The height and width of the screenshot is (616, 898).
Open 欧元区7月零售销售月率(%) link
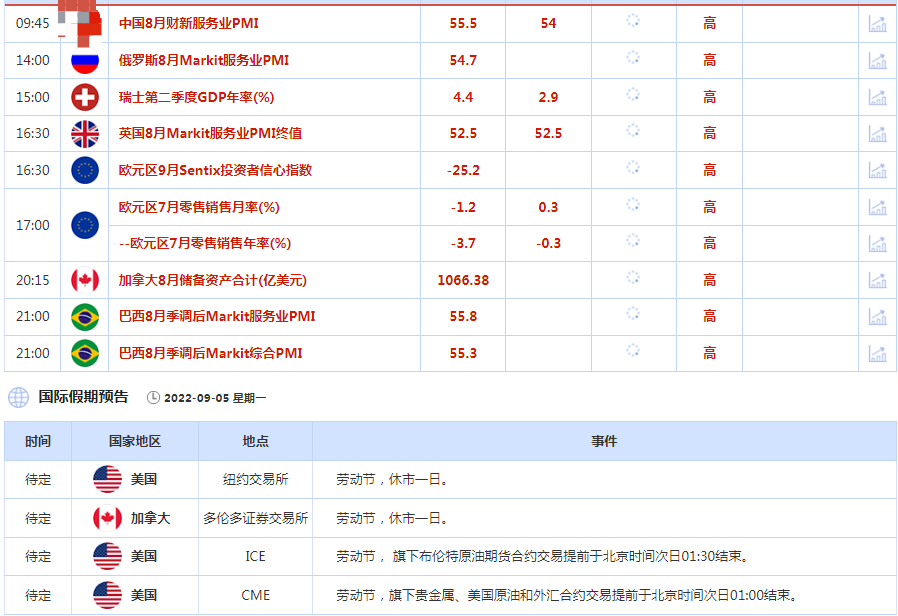pos(199,207)
